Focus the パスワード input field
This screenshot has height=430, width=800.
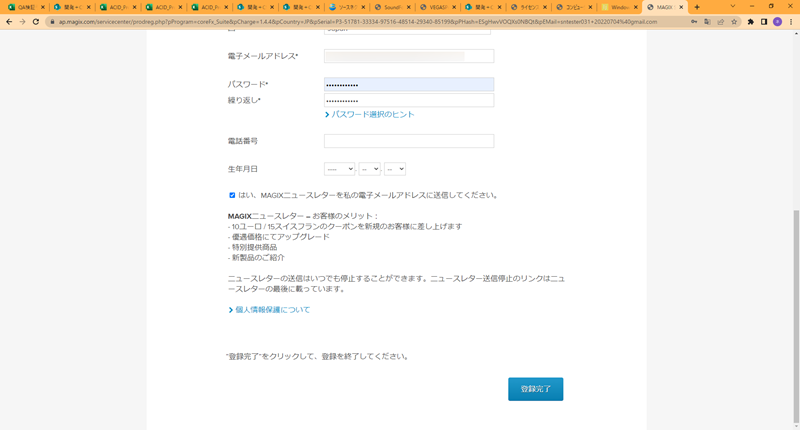tap(409, 85)
